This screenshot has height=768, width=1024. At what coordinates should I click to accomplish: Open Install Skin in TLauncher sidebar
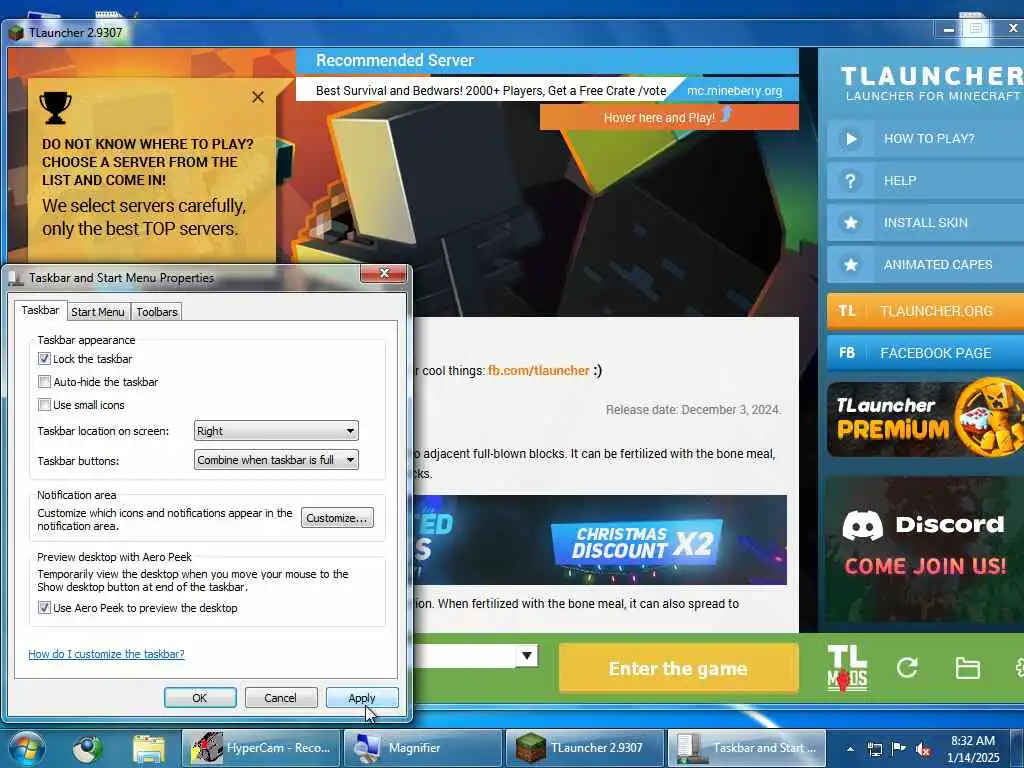[925, 223]
